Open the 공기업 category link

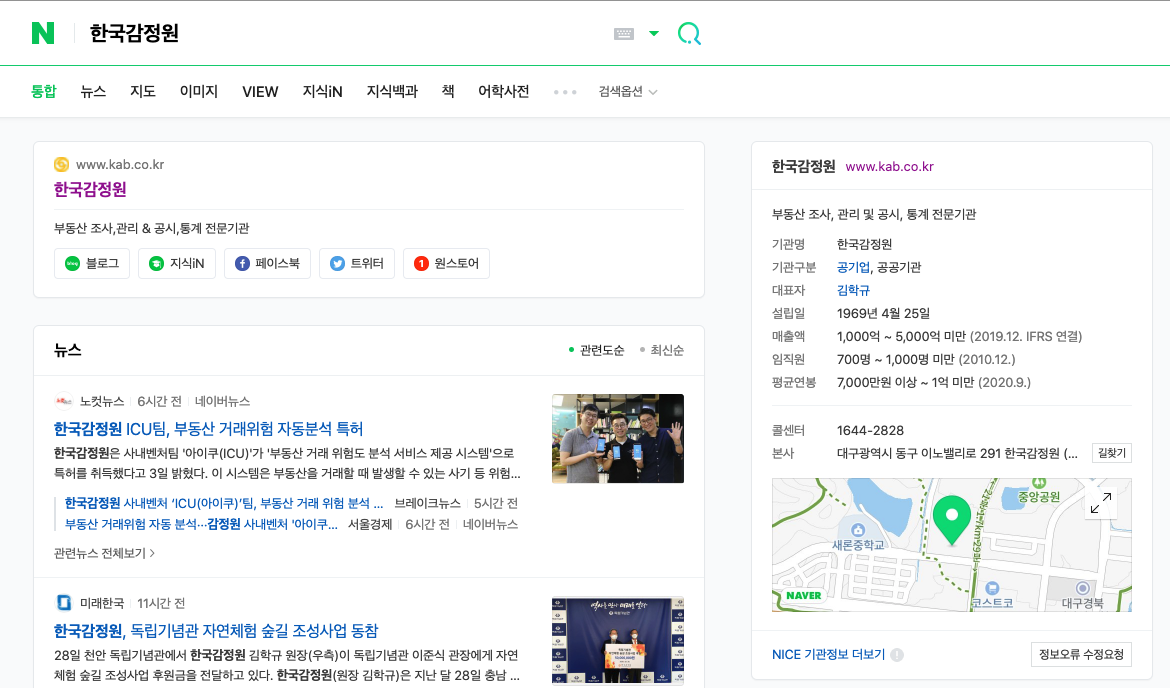pyautogui.click(x=854, y=267)
